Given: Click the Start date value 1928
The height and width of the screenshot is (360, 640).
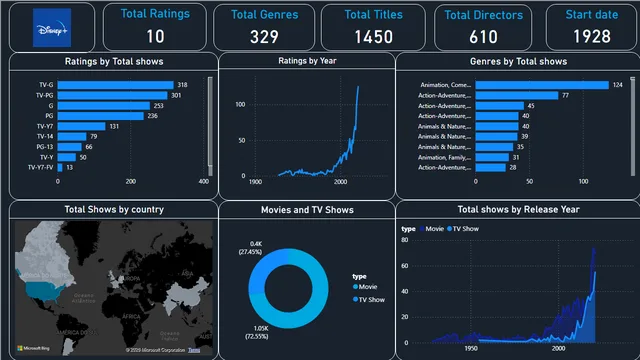Looking at the screenshot, I should click(592, 37).
